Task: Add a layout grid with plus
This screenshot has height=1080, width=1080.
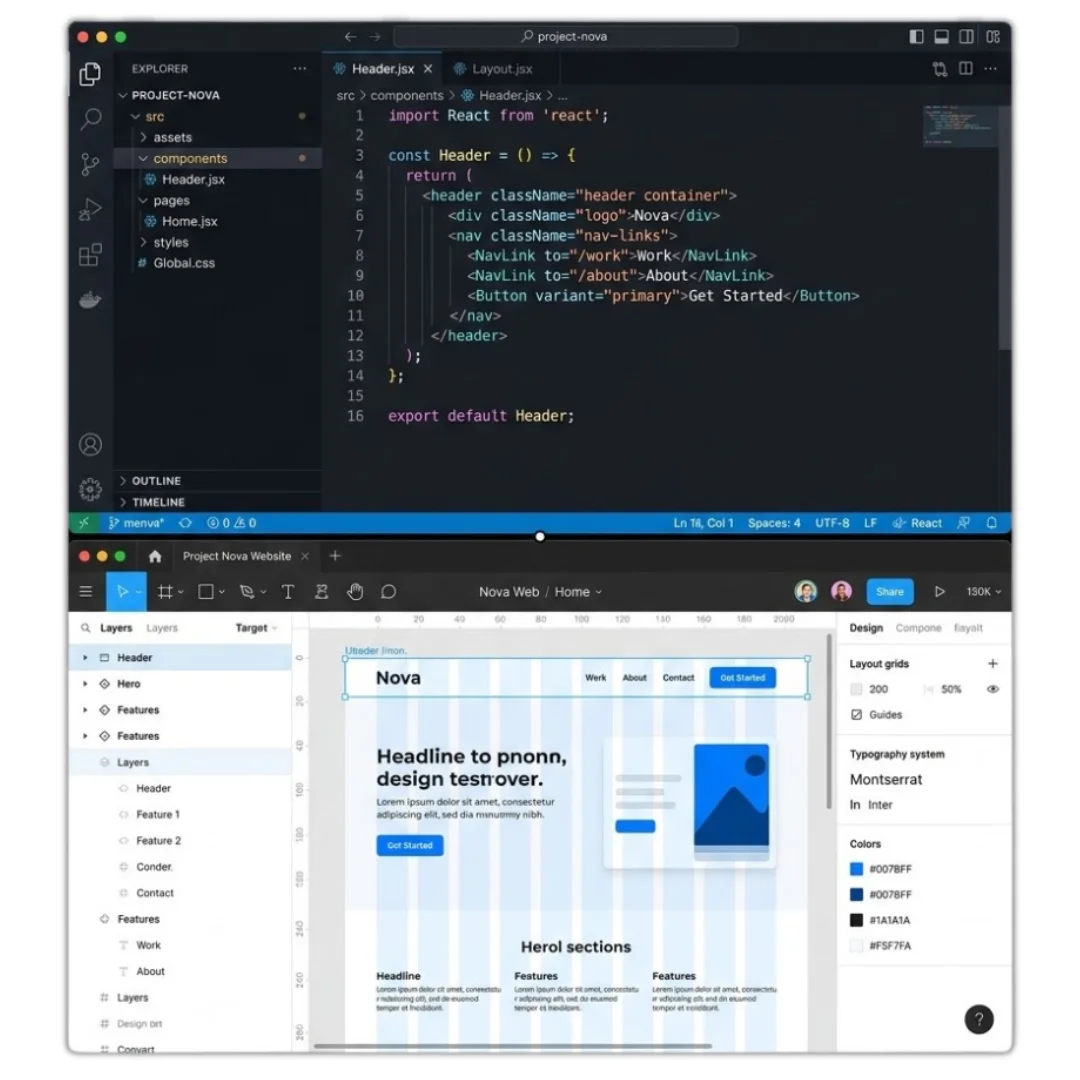Action: click(x=993, y=663)
